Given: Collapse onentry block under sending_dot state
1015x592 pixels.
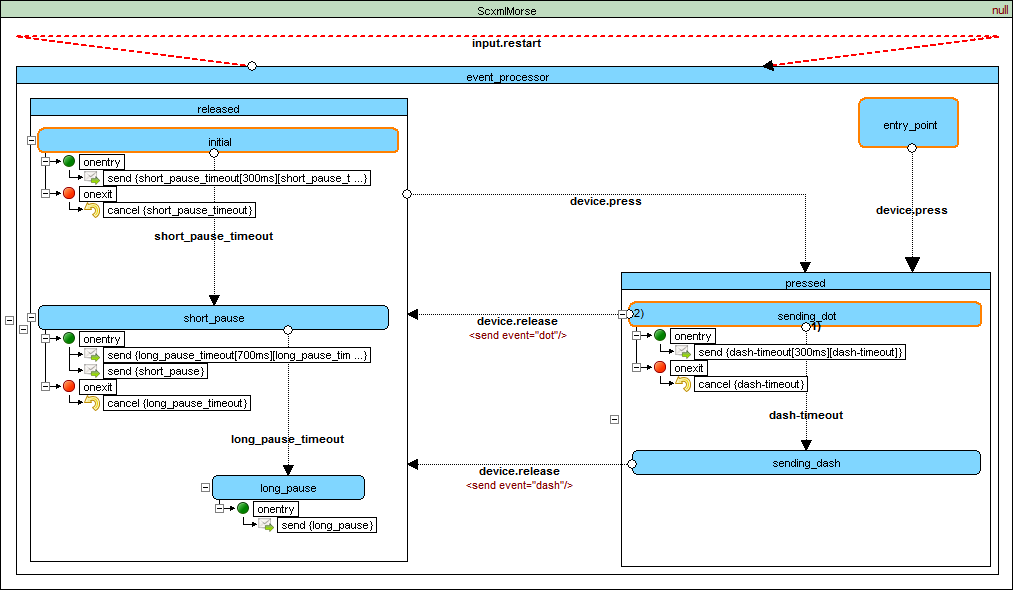Looking at the screenshot, I should 636,336.
